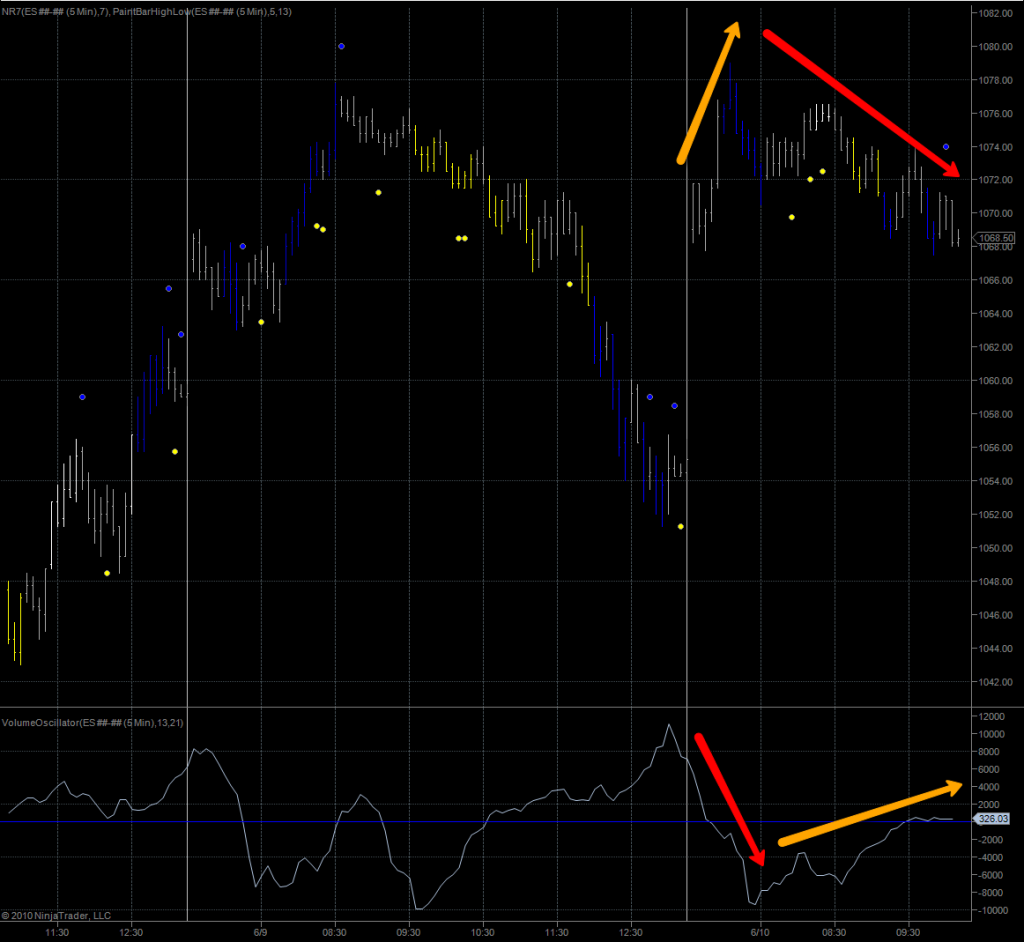The width and height of the screenshot is (1024, 942).
Task: Select the VolumeOscillator indicator label
Action: click(93, 723)
